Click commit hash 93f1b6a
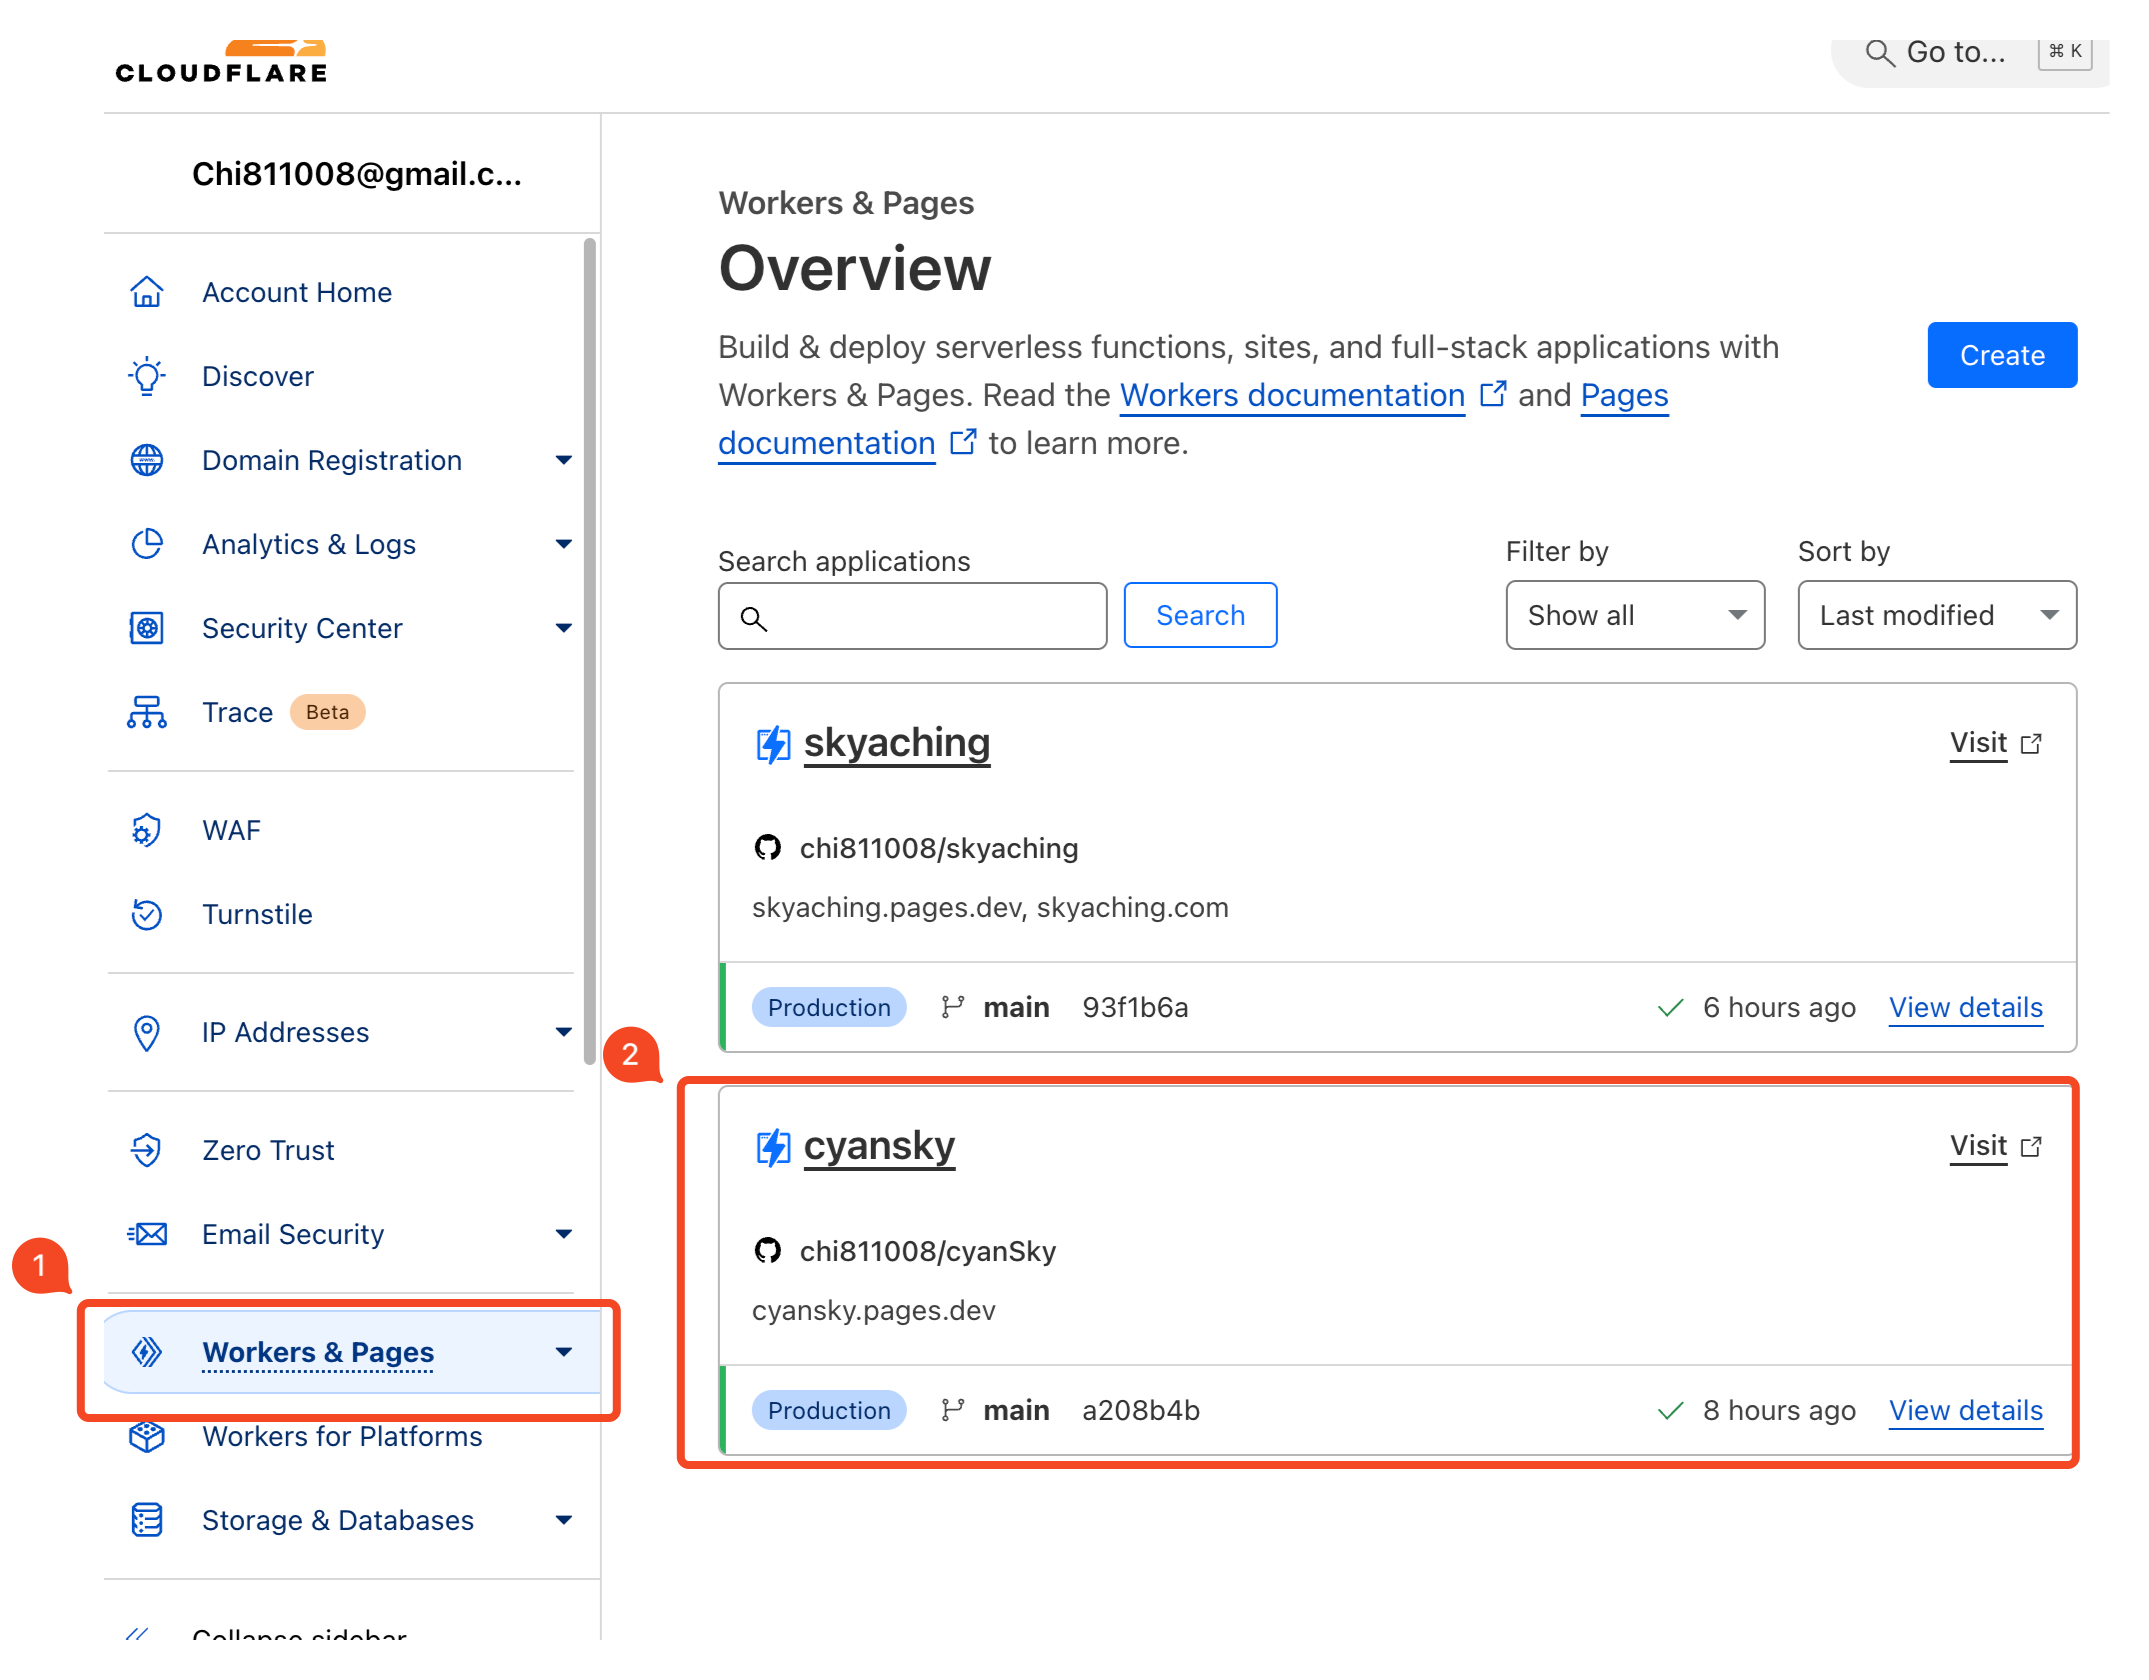2149x1680 pixels. pos(1135,1007)
